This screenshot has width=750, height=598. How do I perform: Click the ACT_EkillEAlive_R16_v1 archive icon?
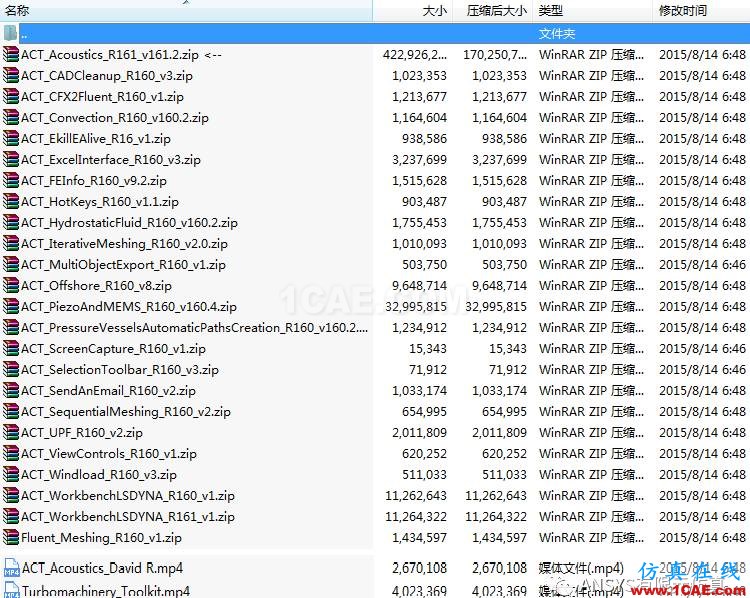pyautogui.click(x=11, y=139)
